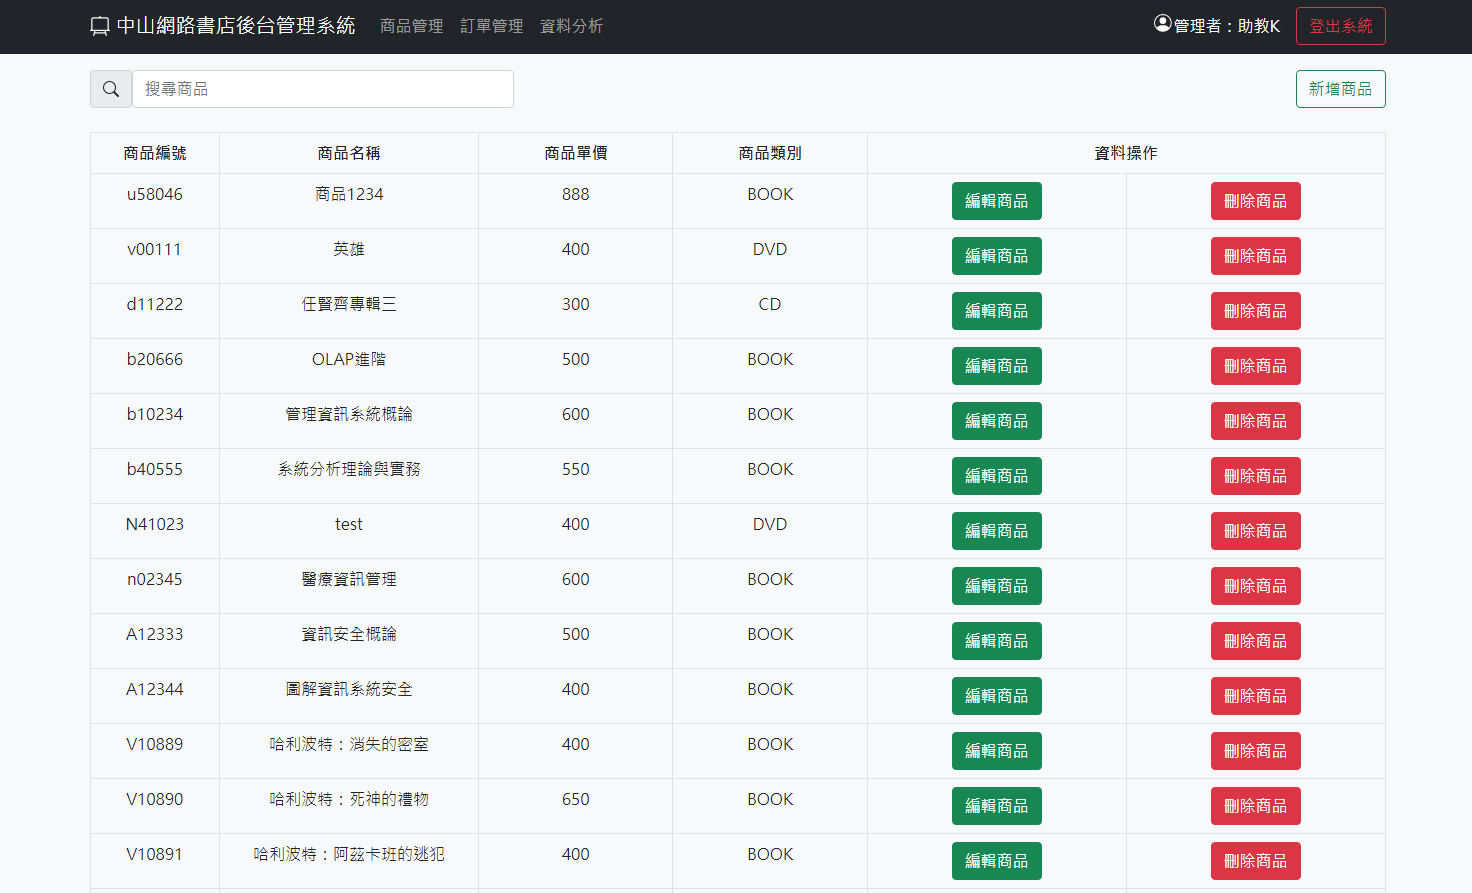This screenshot has height=893, width=1472.
Task: Click the 商品單價 column header
Action: tap(576, 153)
